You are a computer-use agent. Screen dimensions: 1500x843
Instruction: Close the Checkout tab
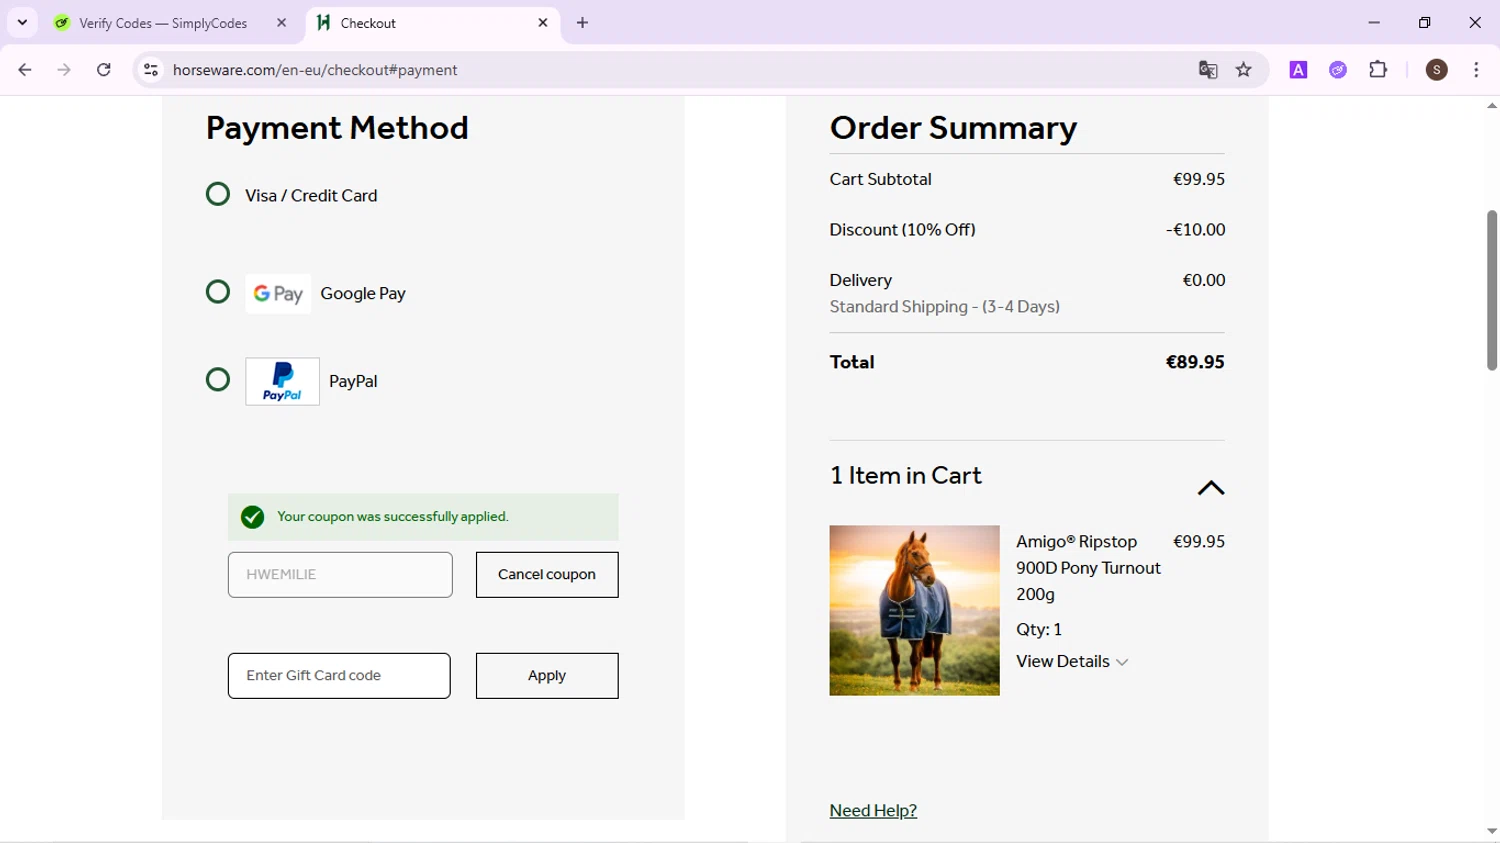click(543, 23)
